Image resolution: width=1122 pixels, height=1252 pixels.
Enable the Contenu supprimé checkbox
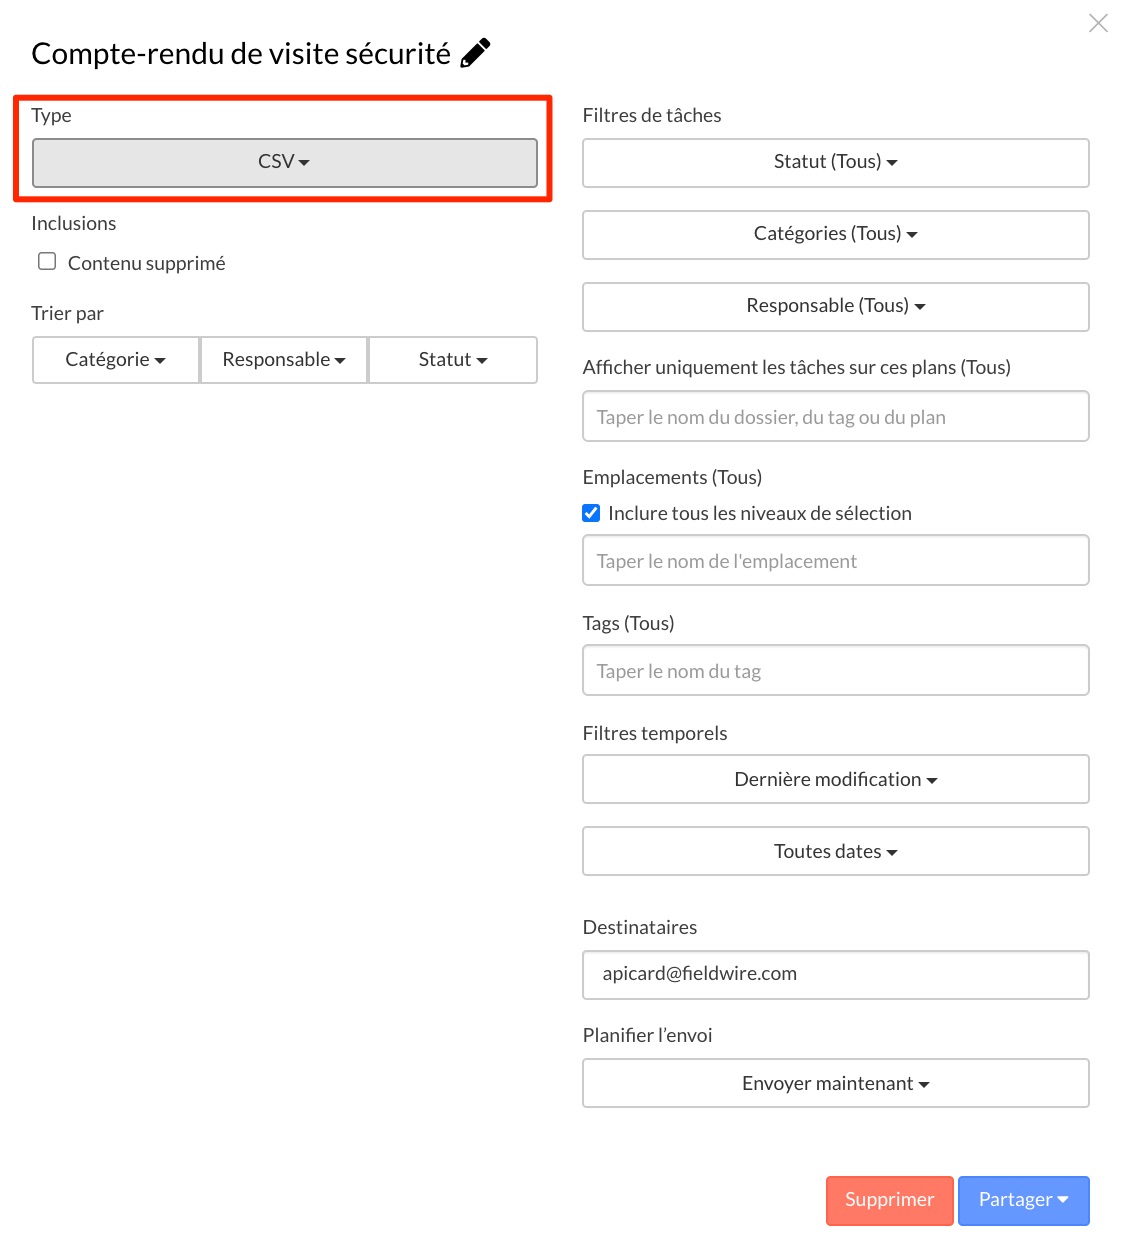(x=47, y=262)
